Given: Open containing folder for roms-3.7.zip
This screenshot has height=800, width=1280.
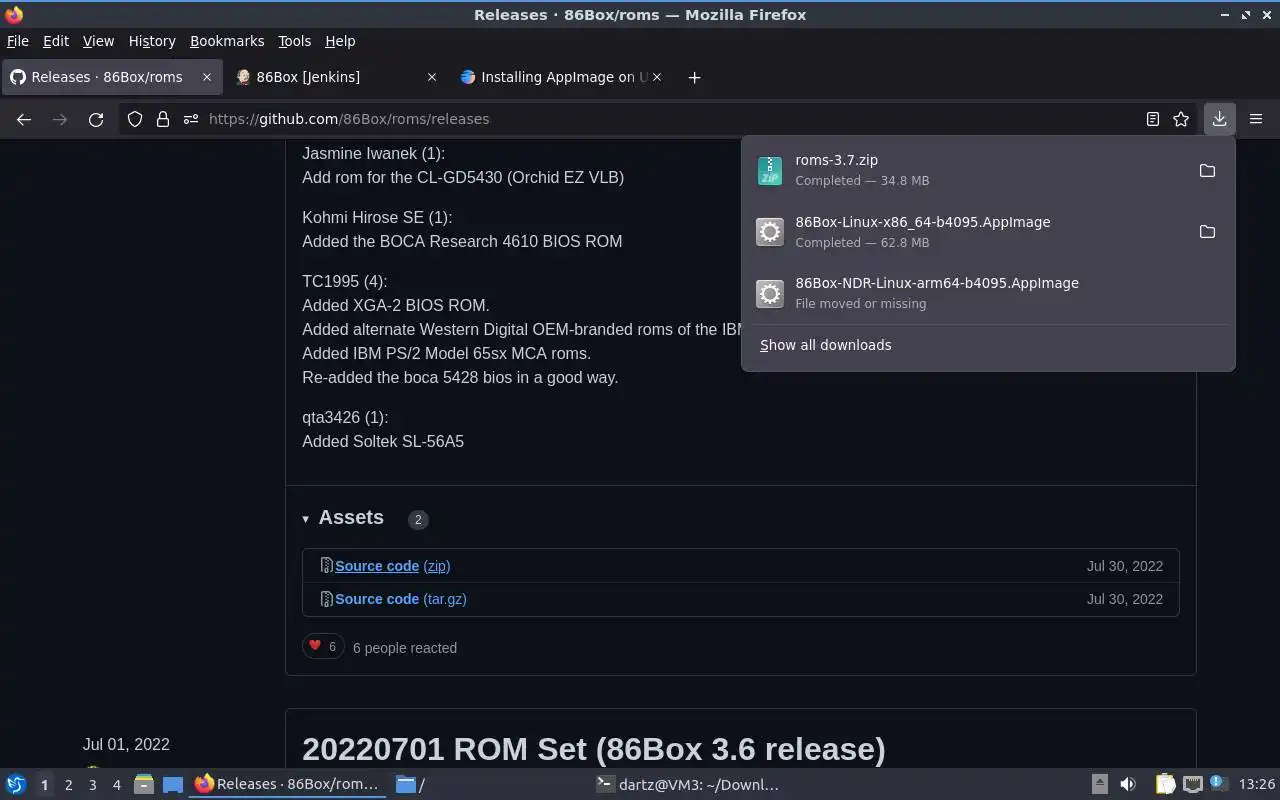Looking at the screenshot, I should pos(1207,171).
